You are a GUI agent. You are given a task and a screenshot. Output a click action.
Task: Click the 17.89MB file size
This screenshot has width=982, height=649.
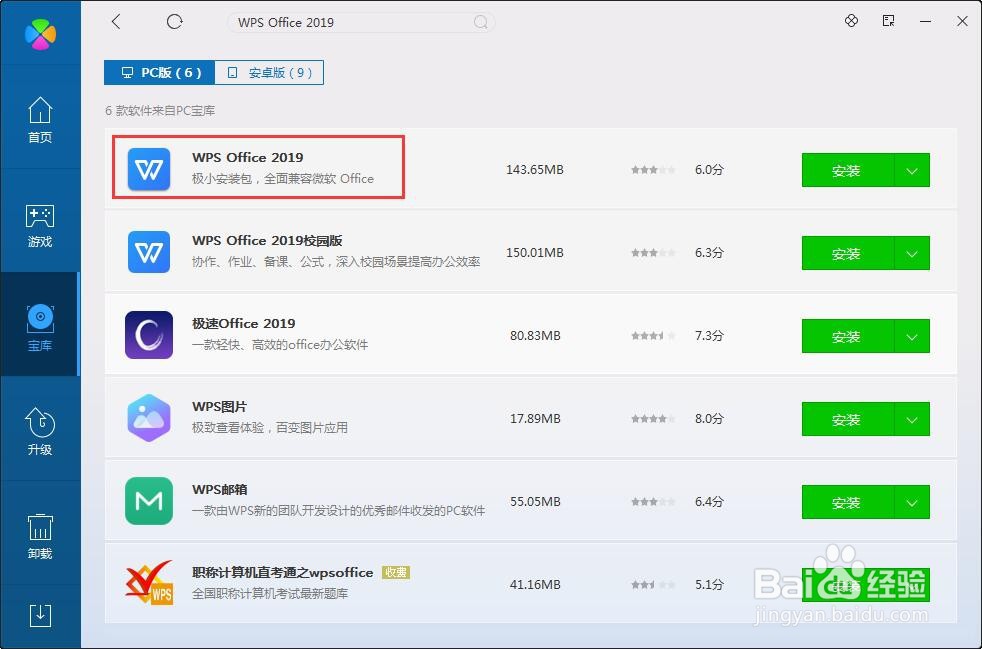coord(535,418)
